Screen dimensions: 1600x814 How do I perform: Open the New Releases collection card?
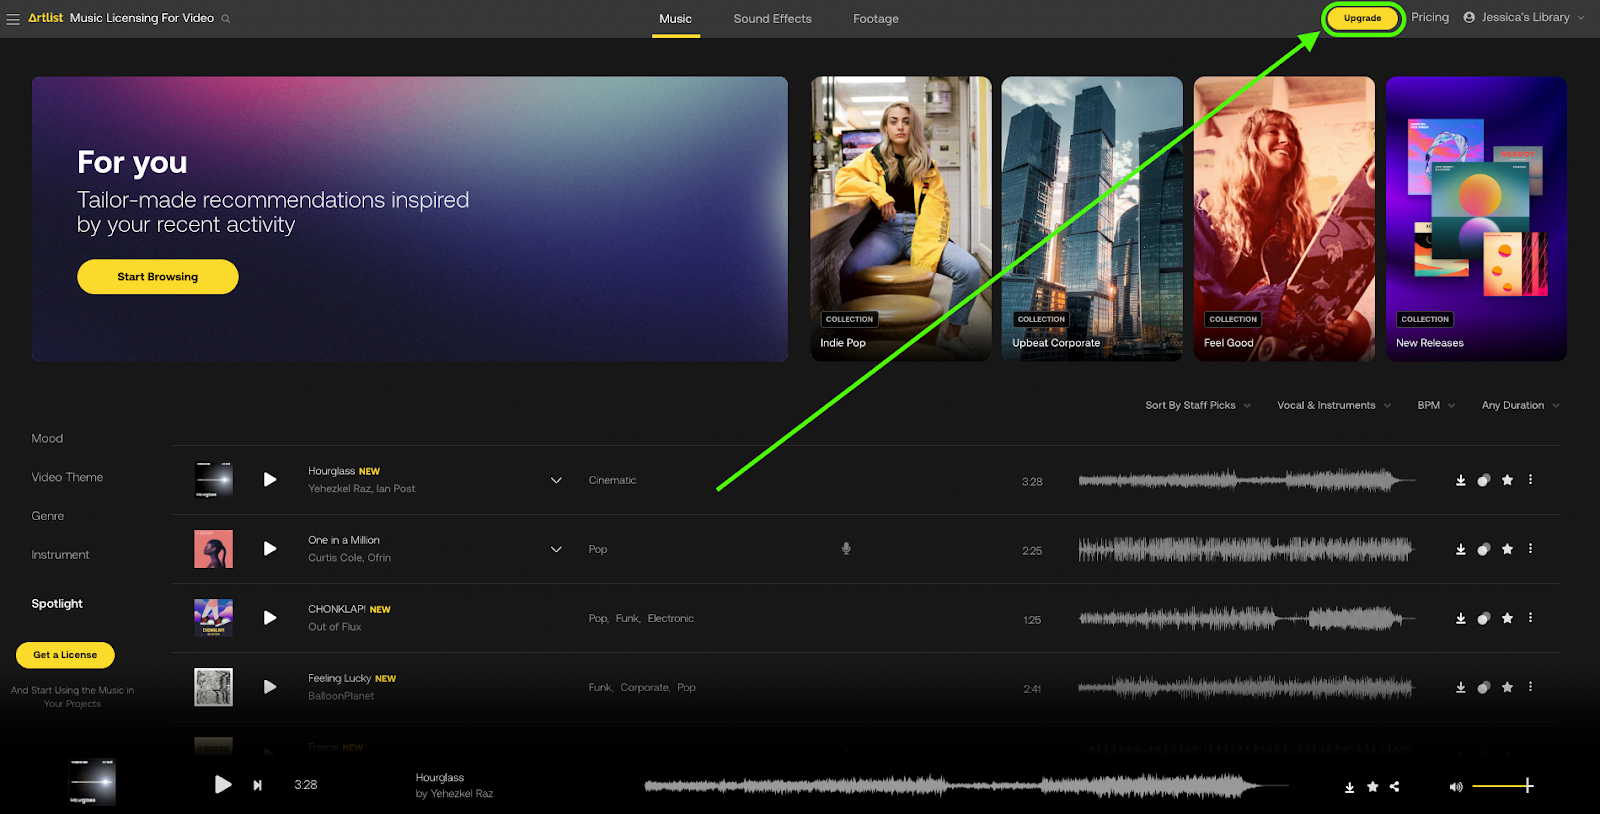click(x=1476, y=219)
